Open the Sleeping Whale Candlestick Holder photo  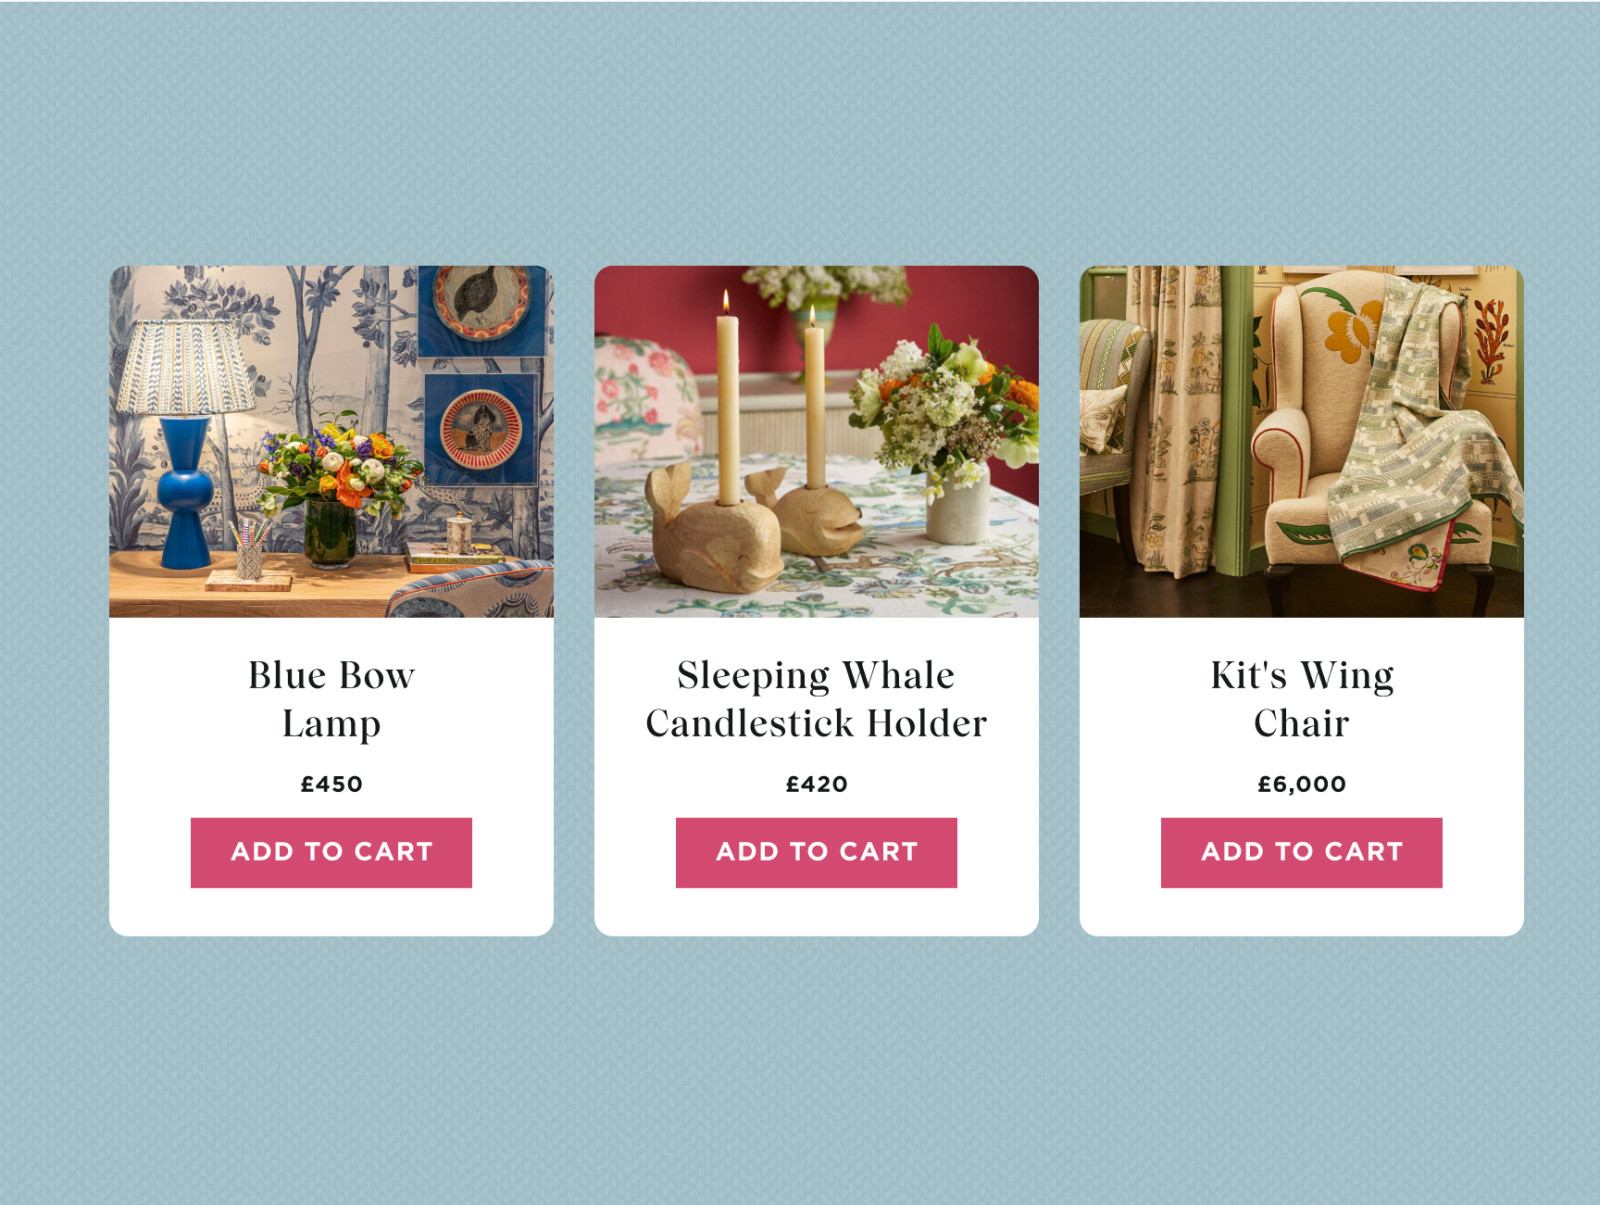click(816, 441)
